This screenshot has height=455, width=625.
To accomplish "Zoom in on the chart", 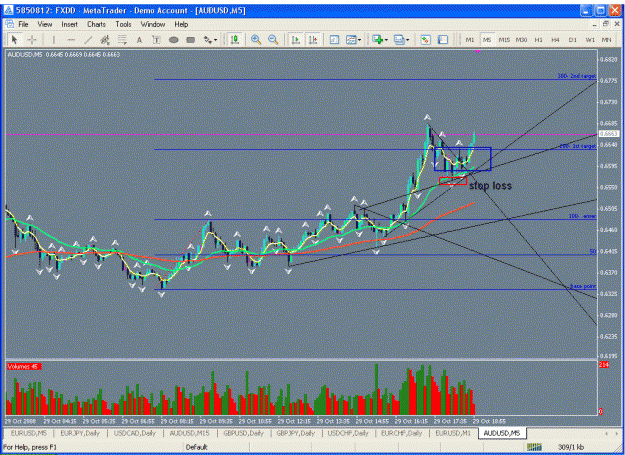I will tap(256, 39).
